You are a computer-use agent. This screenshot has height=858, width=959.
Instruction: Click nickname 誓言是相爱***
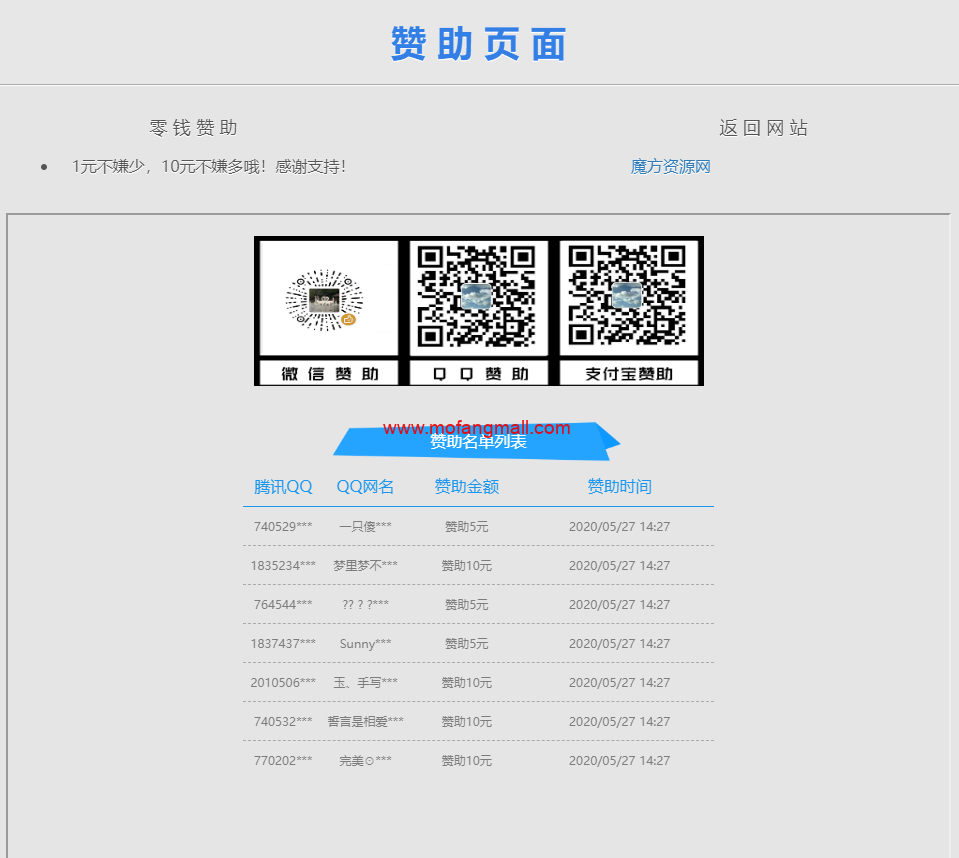click(365, 722)
